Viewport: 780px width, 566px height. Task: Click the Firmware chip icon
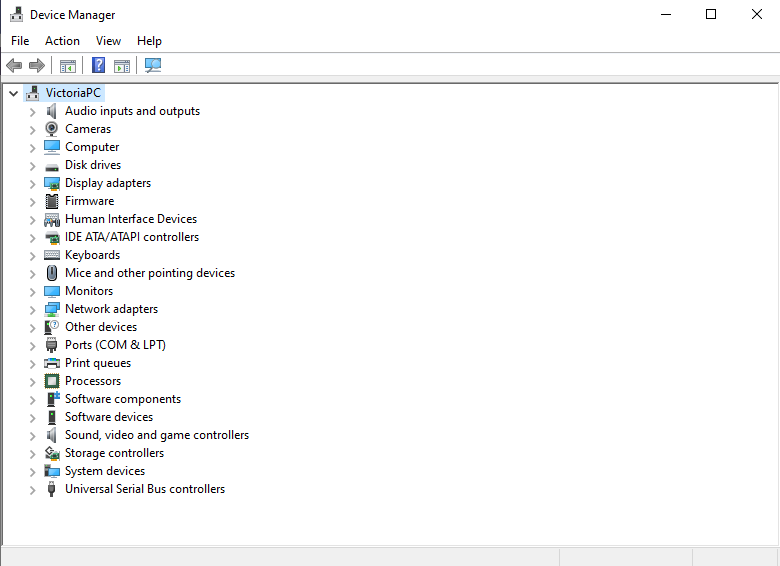pyautogui.click(x=52, y=201)
